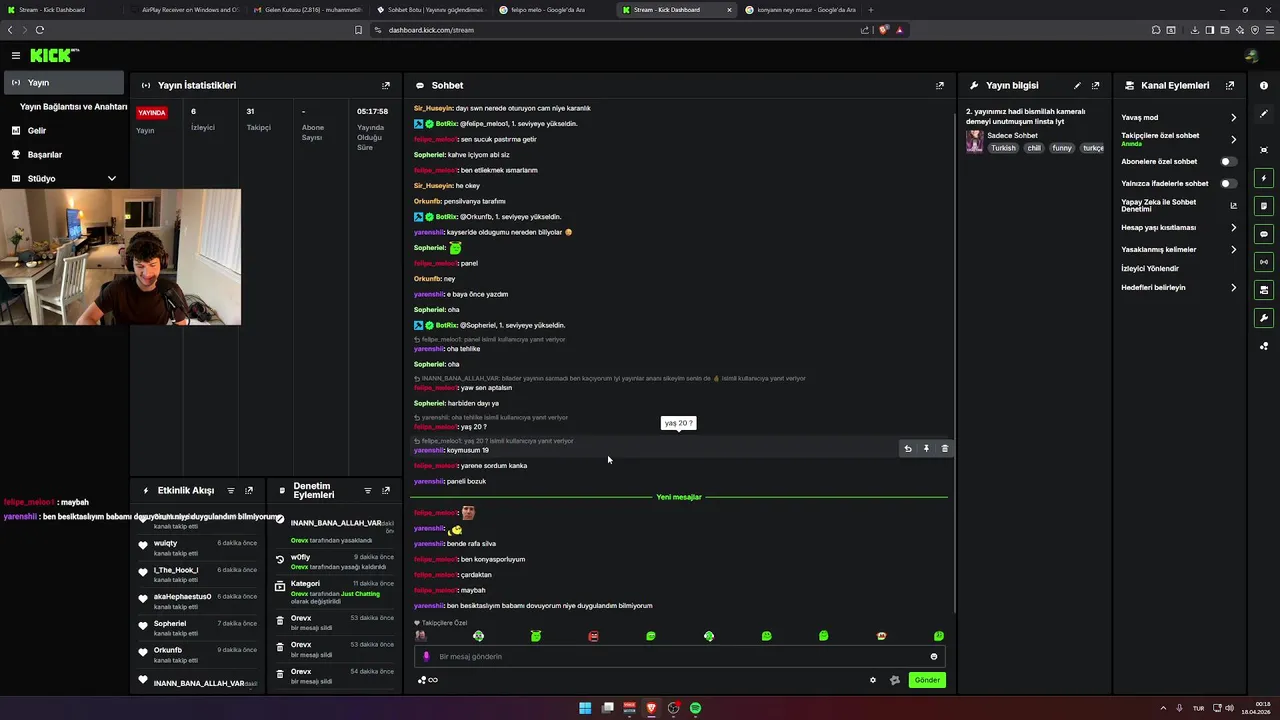Click the Sadece Sohbet category thumbnail
This screenshot has width=1280, height=720.
[x=974, y=141]
